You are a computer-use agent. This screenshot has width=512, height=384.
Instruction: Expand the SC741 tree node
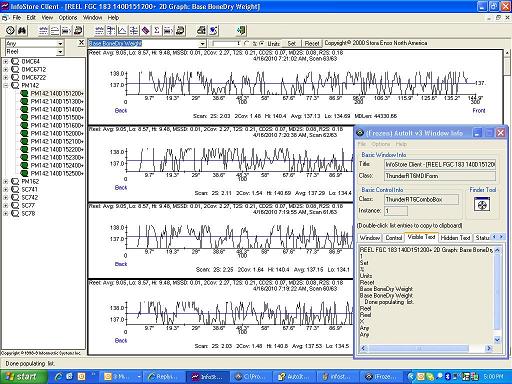click(6, 189)
